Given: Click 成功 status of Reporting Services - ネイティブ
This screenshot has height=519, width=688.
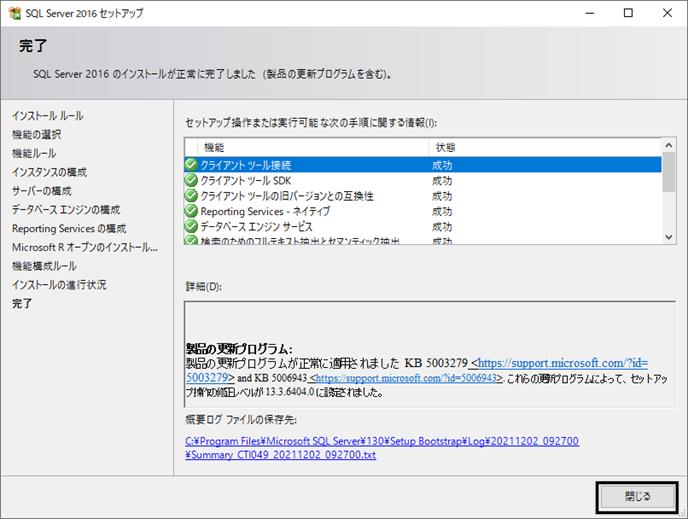Looking at the screenshot, I should coord(442,211).
